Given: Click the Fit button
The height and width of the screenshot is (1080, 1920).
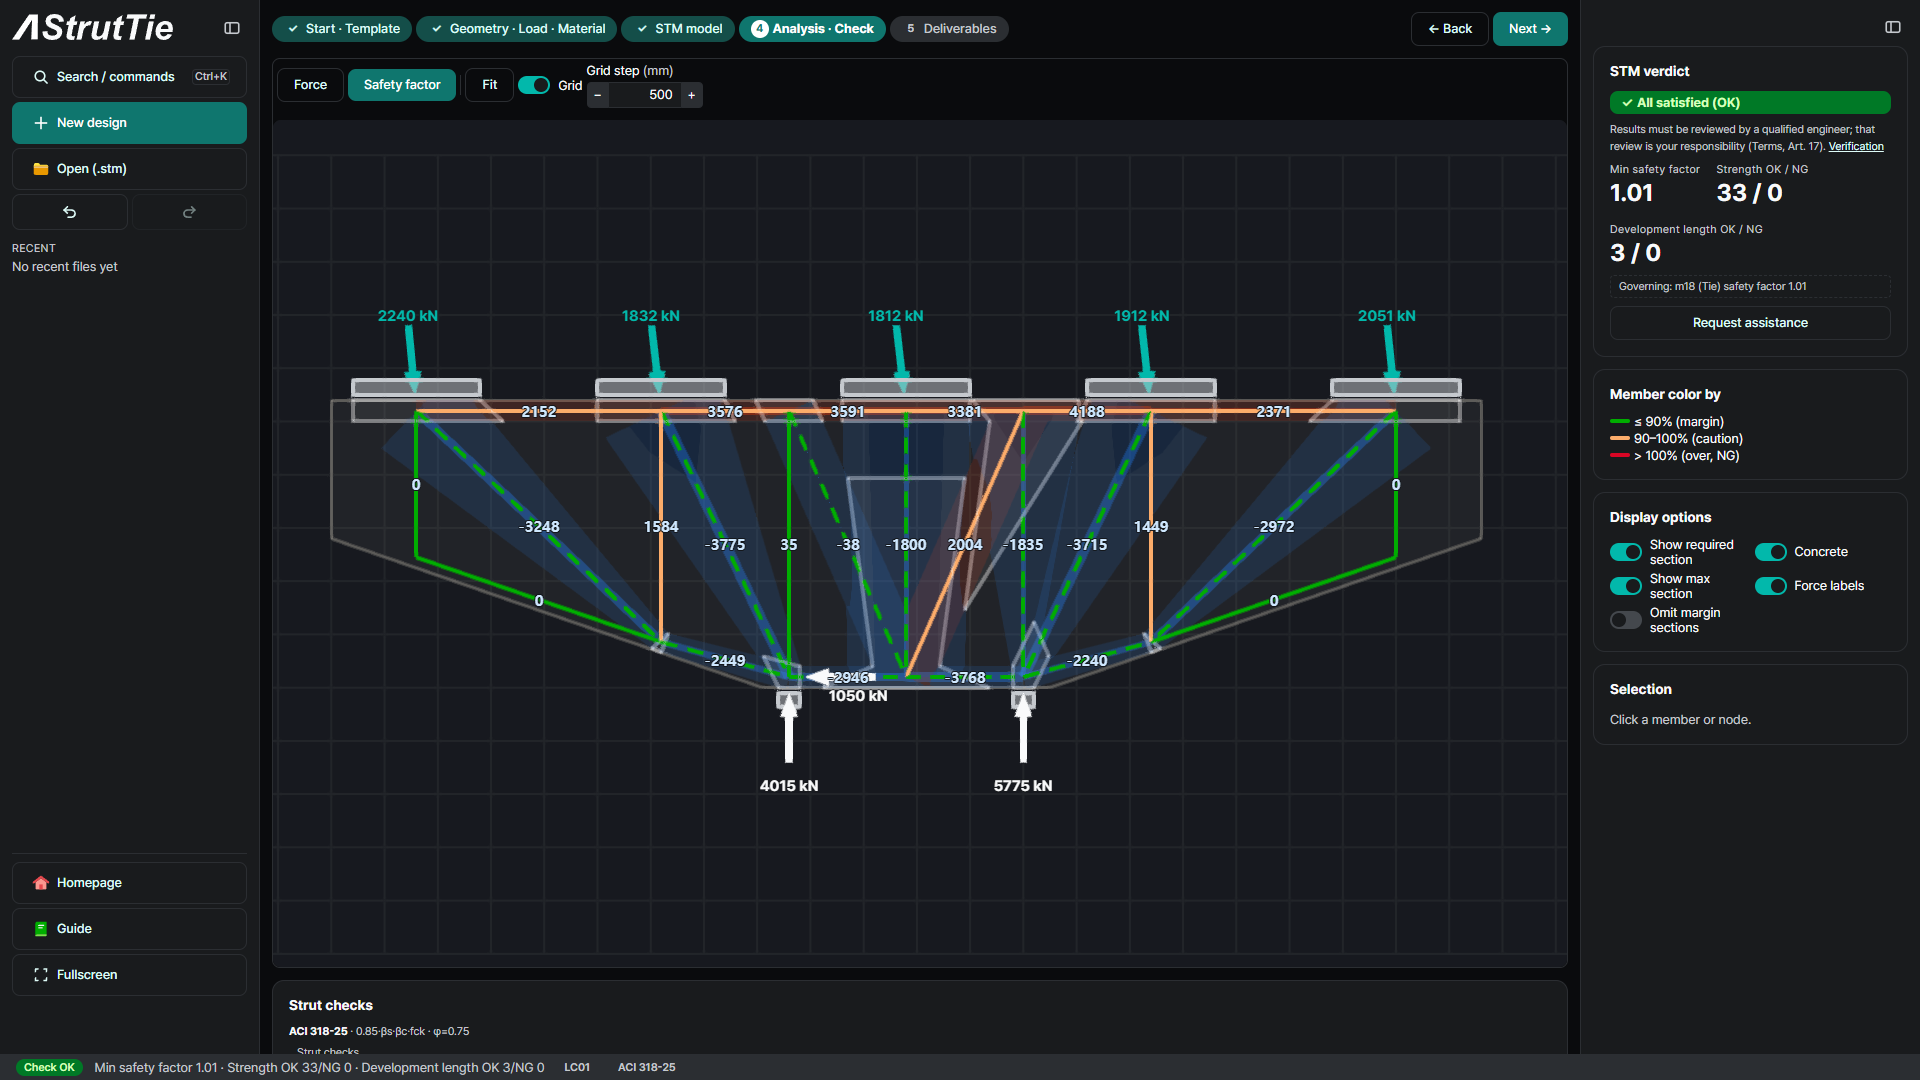Looking at the screenshot, I should 489,85.
